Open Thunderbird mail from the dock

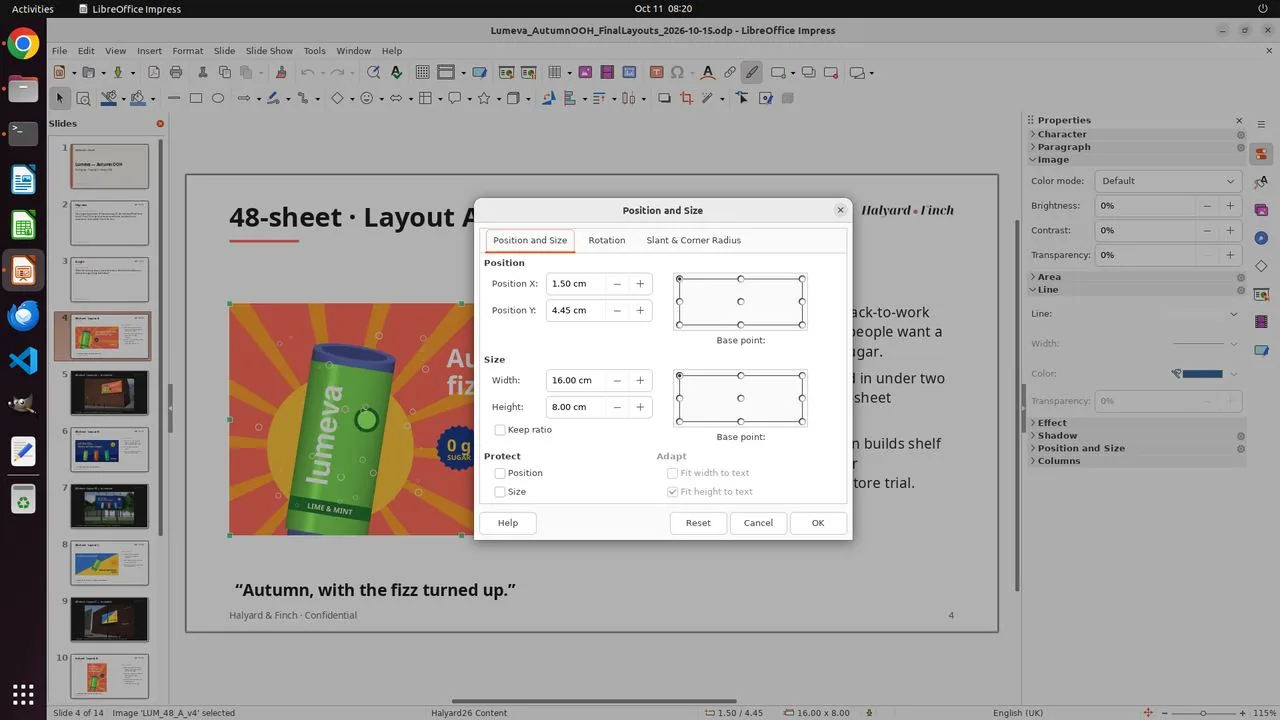pyautogui.click(x=23, y=315)
